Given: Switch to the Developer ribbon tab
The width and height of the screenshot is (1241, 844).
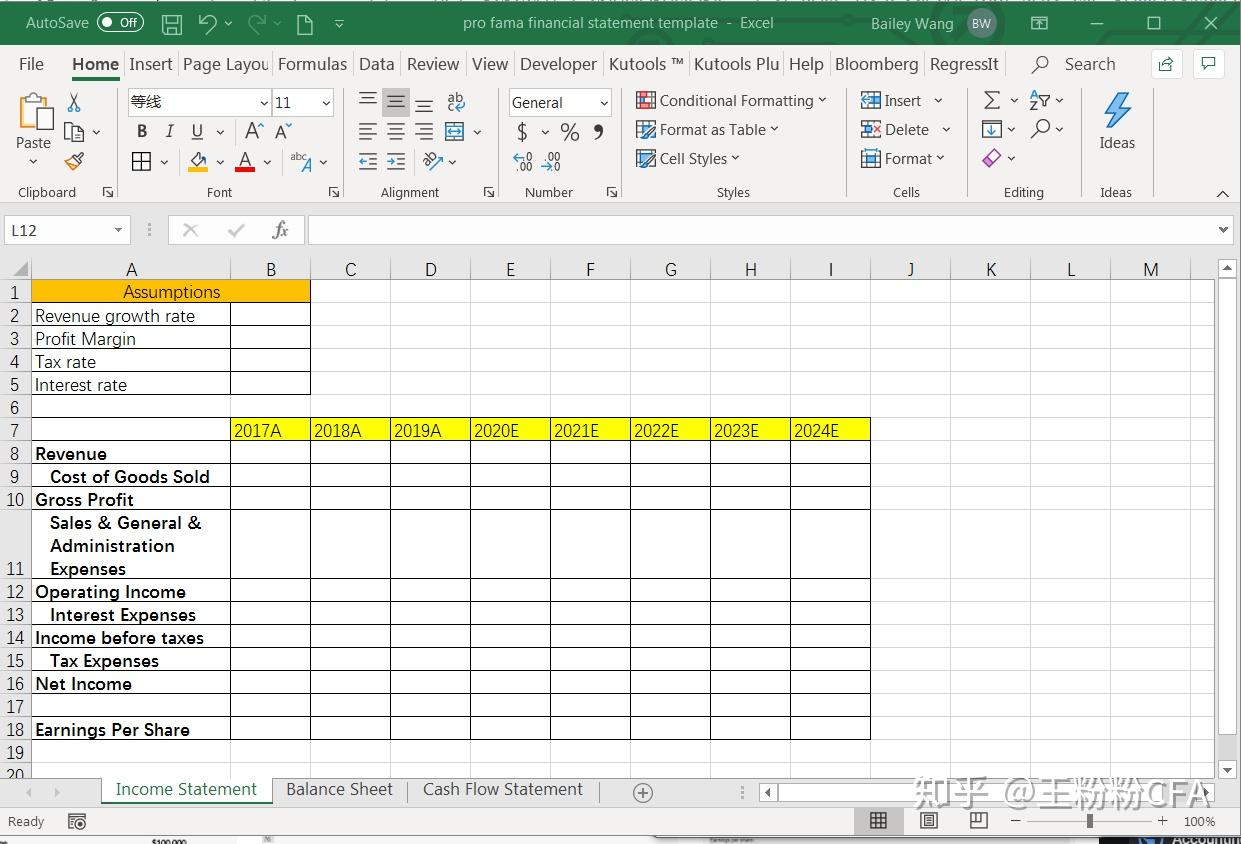Looking at the screenshot, I should click(558, 64).
